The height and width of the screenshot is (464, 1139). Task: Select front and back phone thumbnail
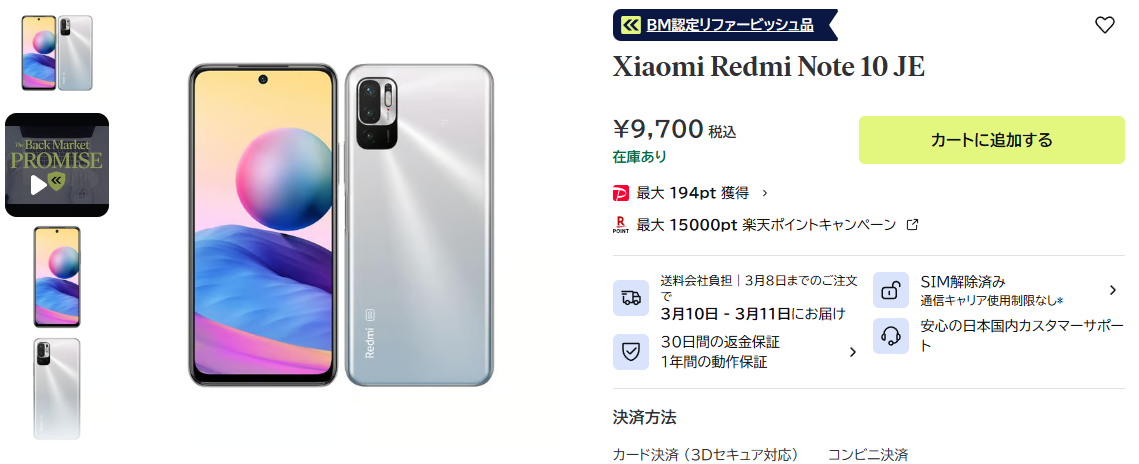57,53
